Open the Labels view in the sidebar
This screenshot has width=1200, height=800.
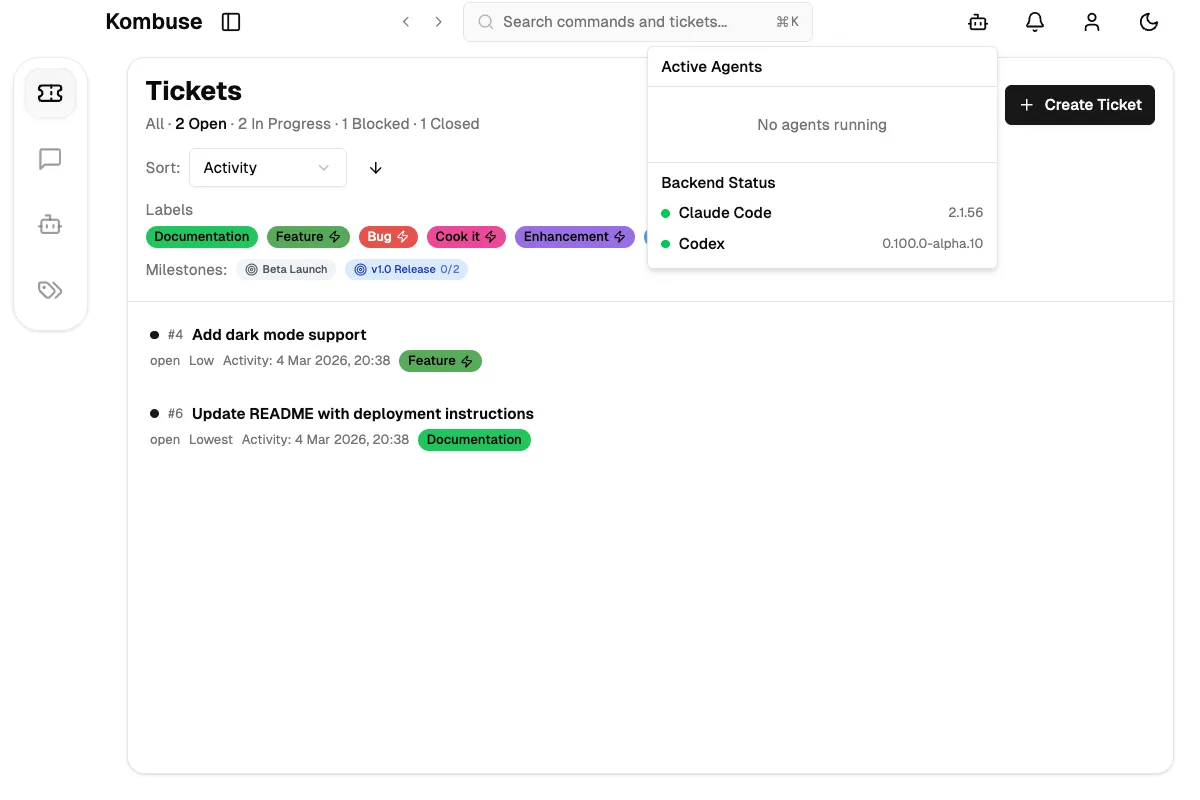49,290
